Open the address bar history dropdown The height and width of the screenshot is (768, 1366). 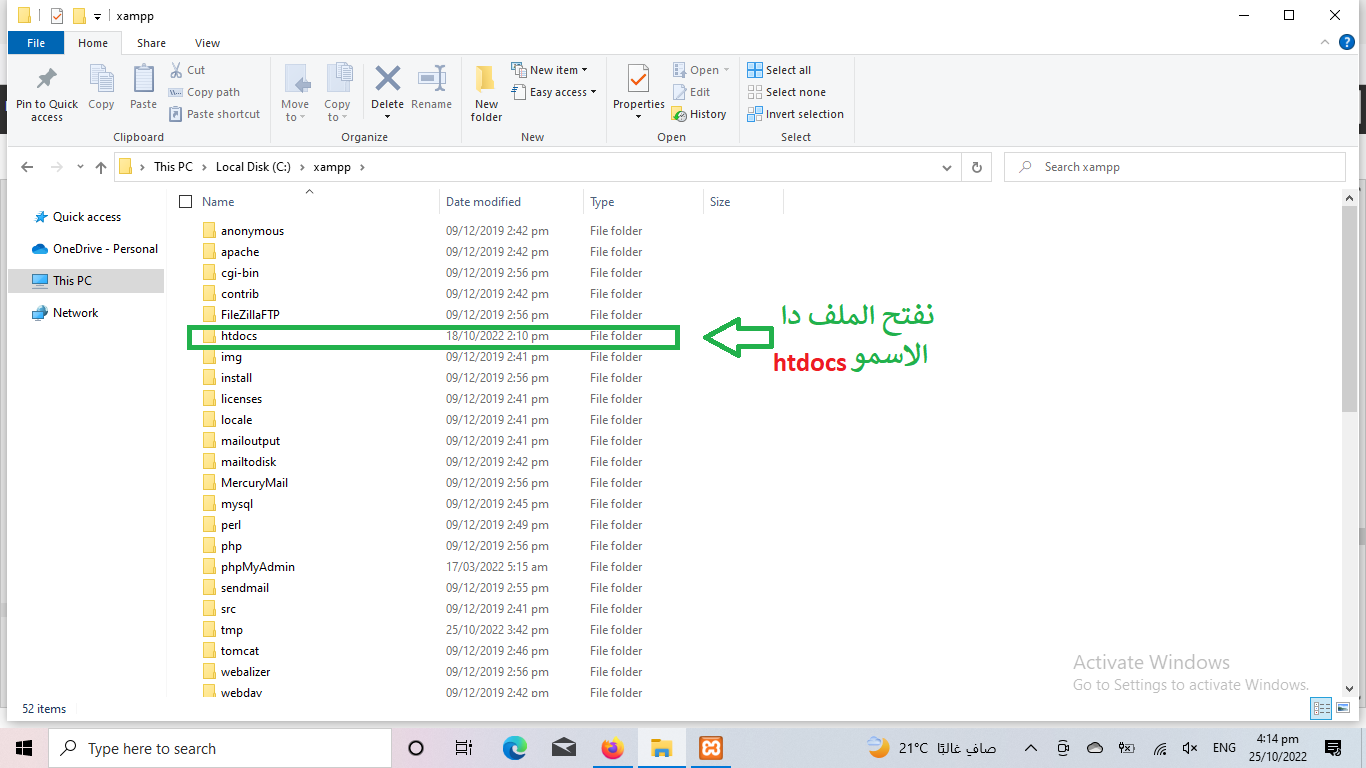click(948, 167)
